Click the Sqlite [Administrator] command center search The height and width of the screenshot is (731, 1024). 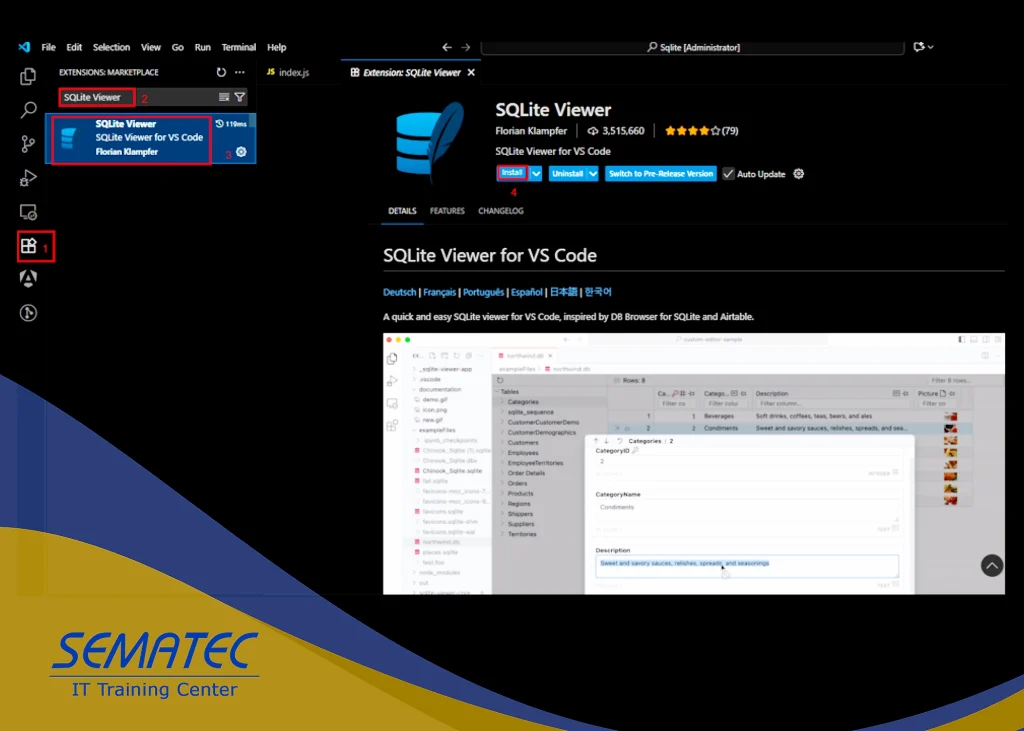tap(692, 47)
